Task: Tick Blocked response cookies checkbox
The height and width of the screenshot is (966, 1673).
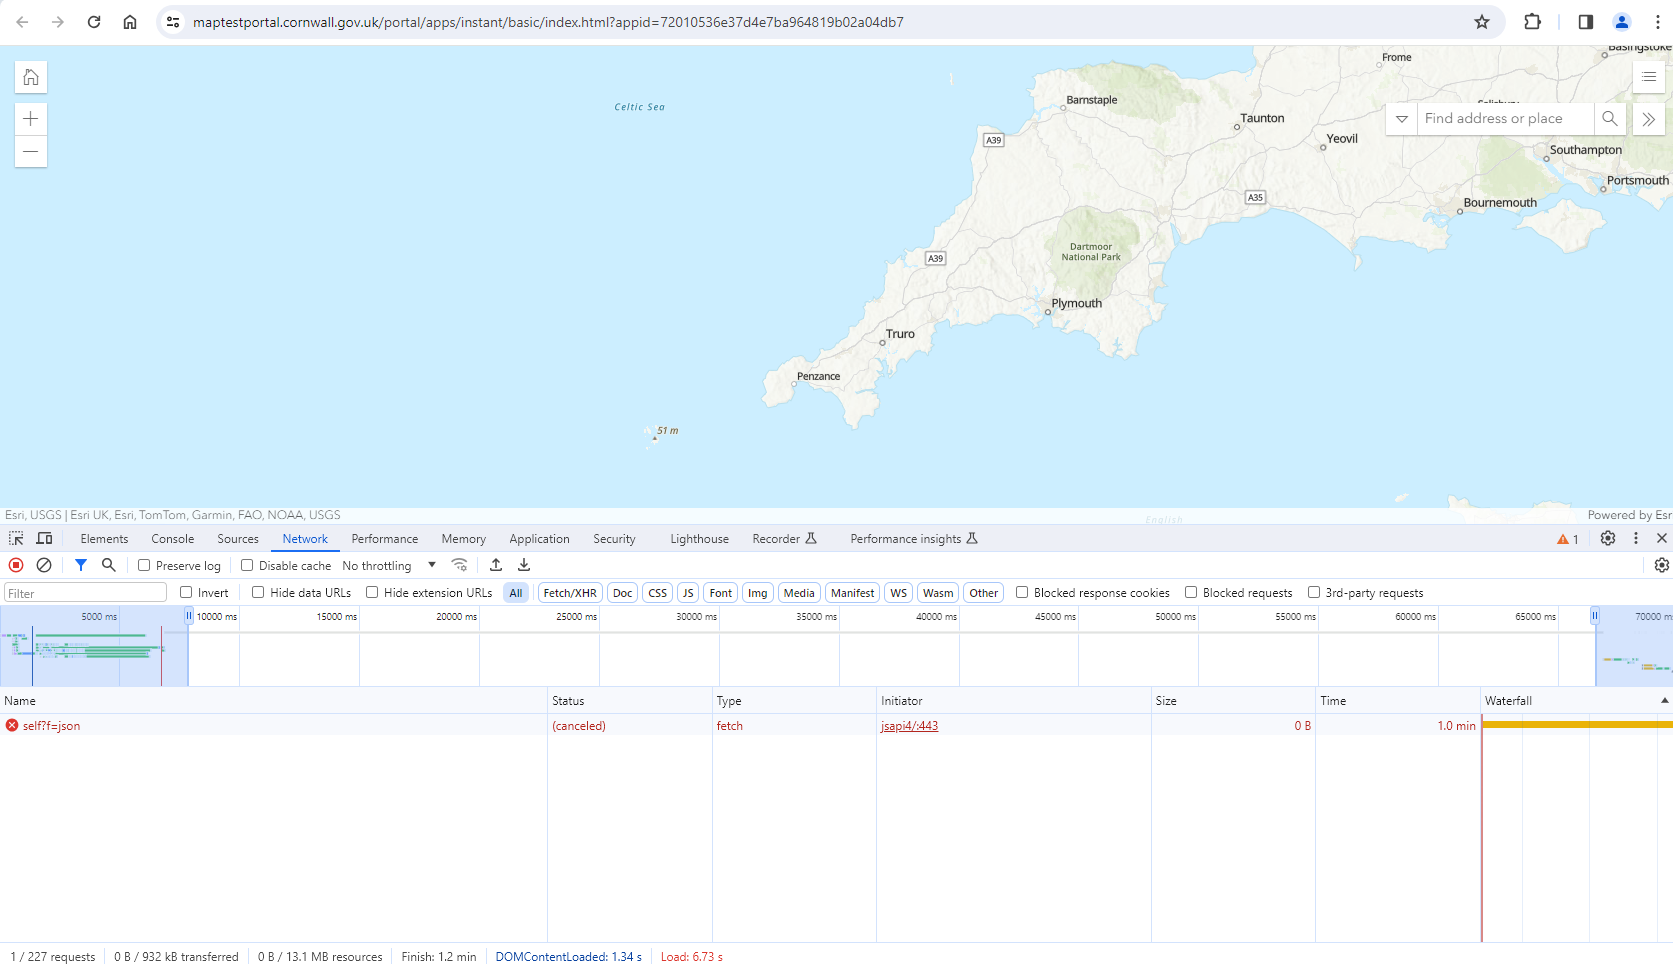Action: pos(1022,592)
